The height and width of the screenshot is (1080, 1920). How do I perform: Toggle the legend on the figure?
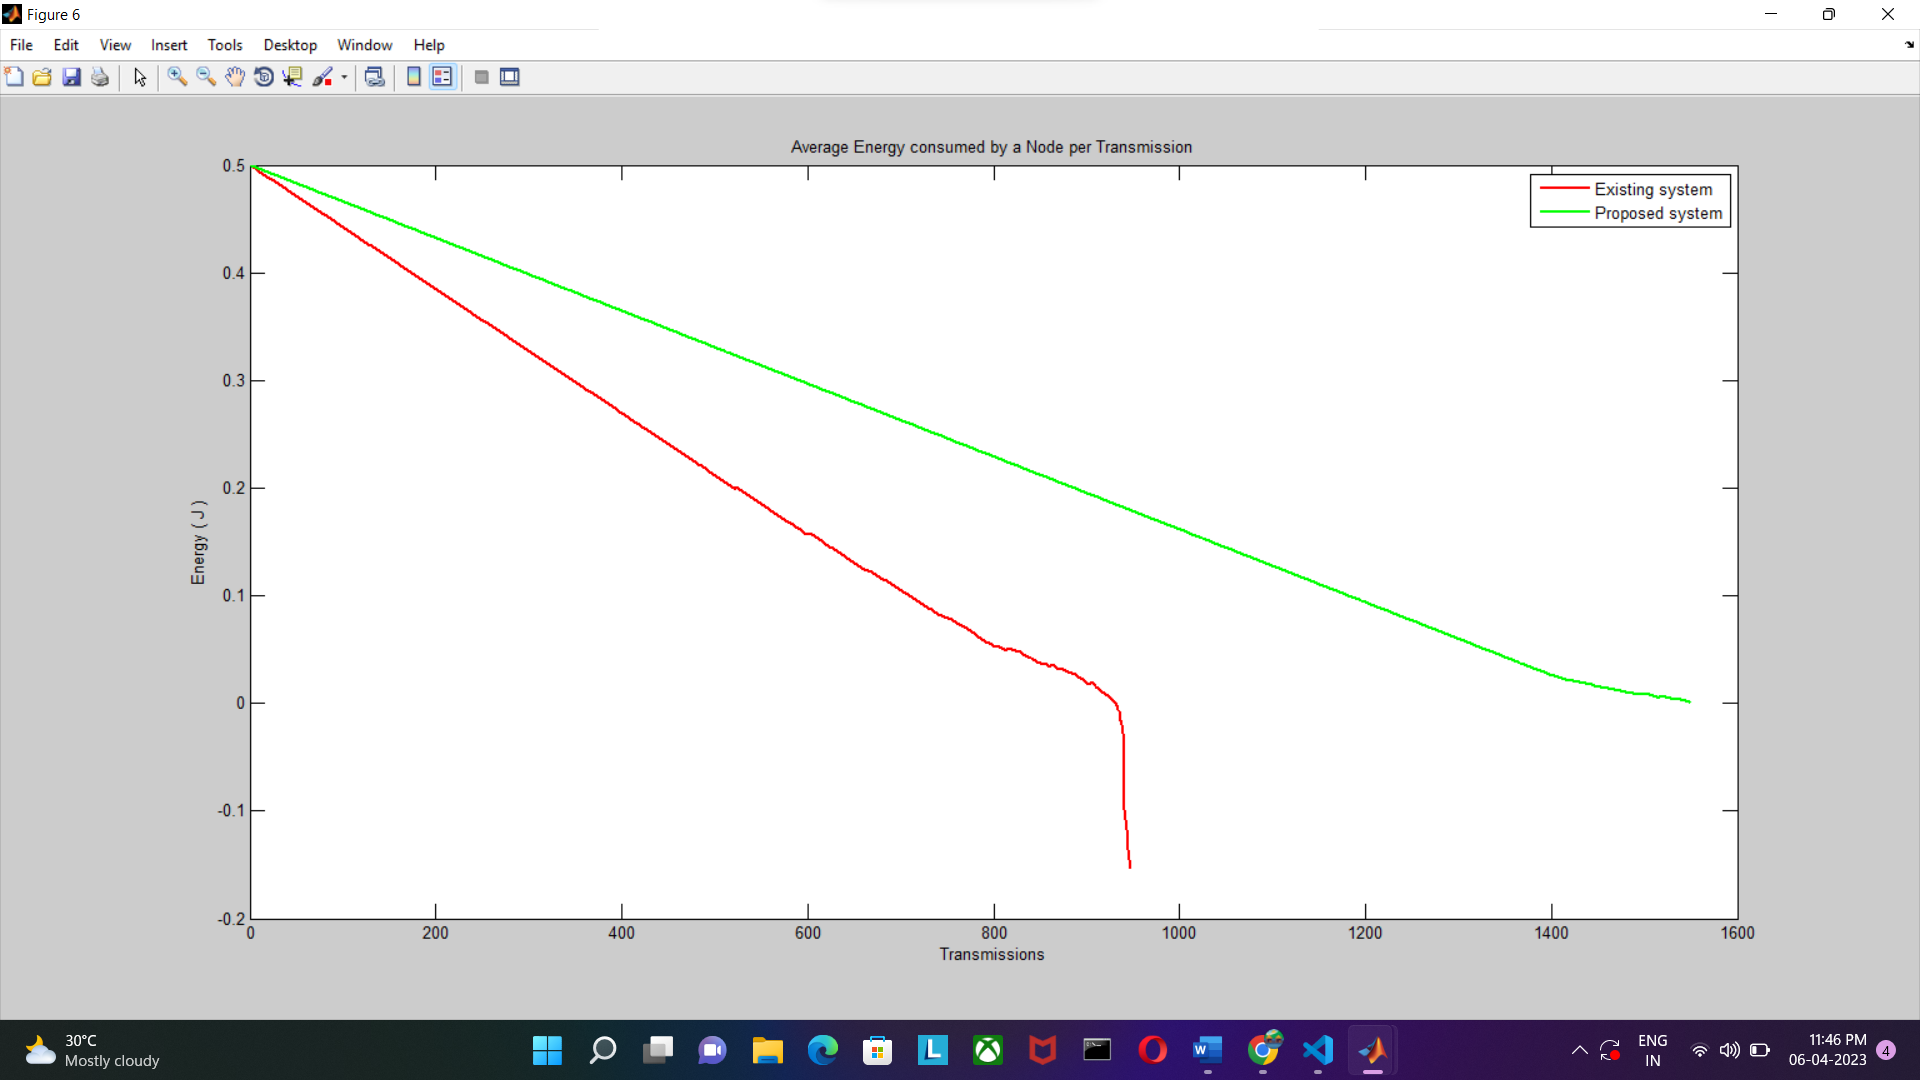click(x=442, y=77)
